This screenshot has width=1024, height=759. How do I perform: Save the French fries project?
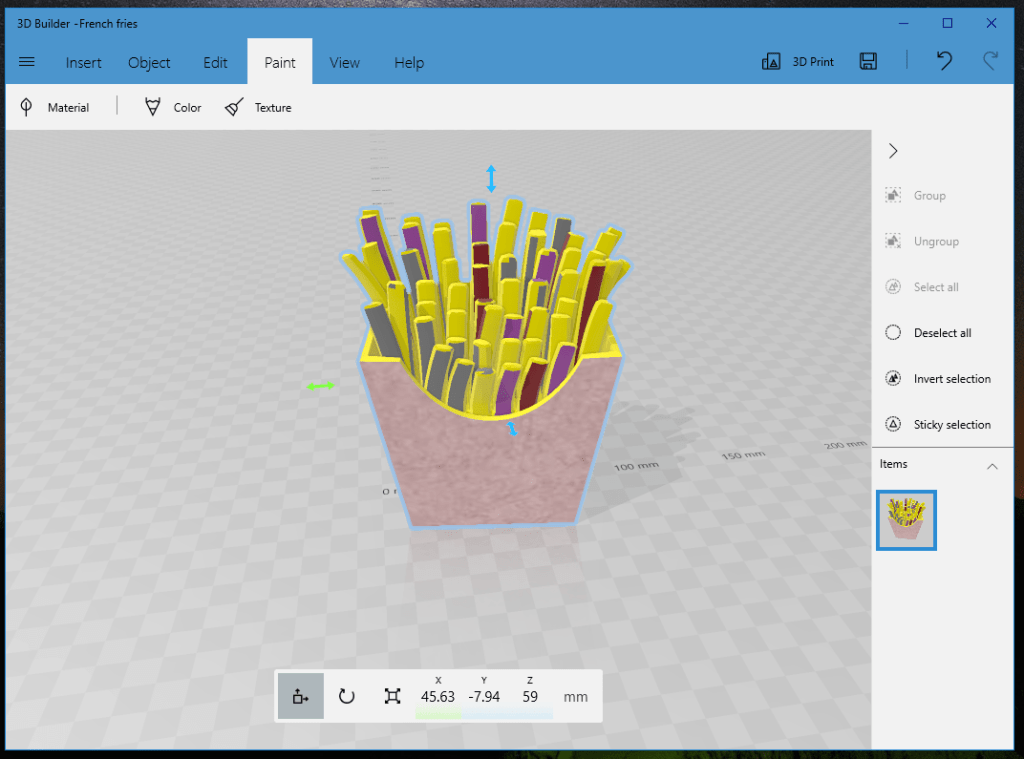pyautogui.click(x=868, y=61)
